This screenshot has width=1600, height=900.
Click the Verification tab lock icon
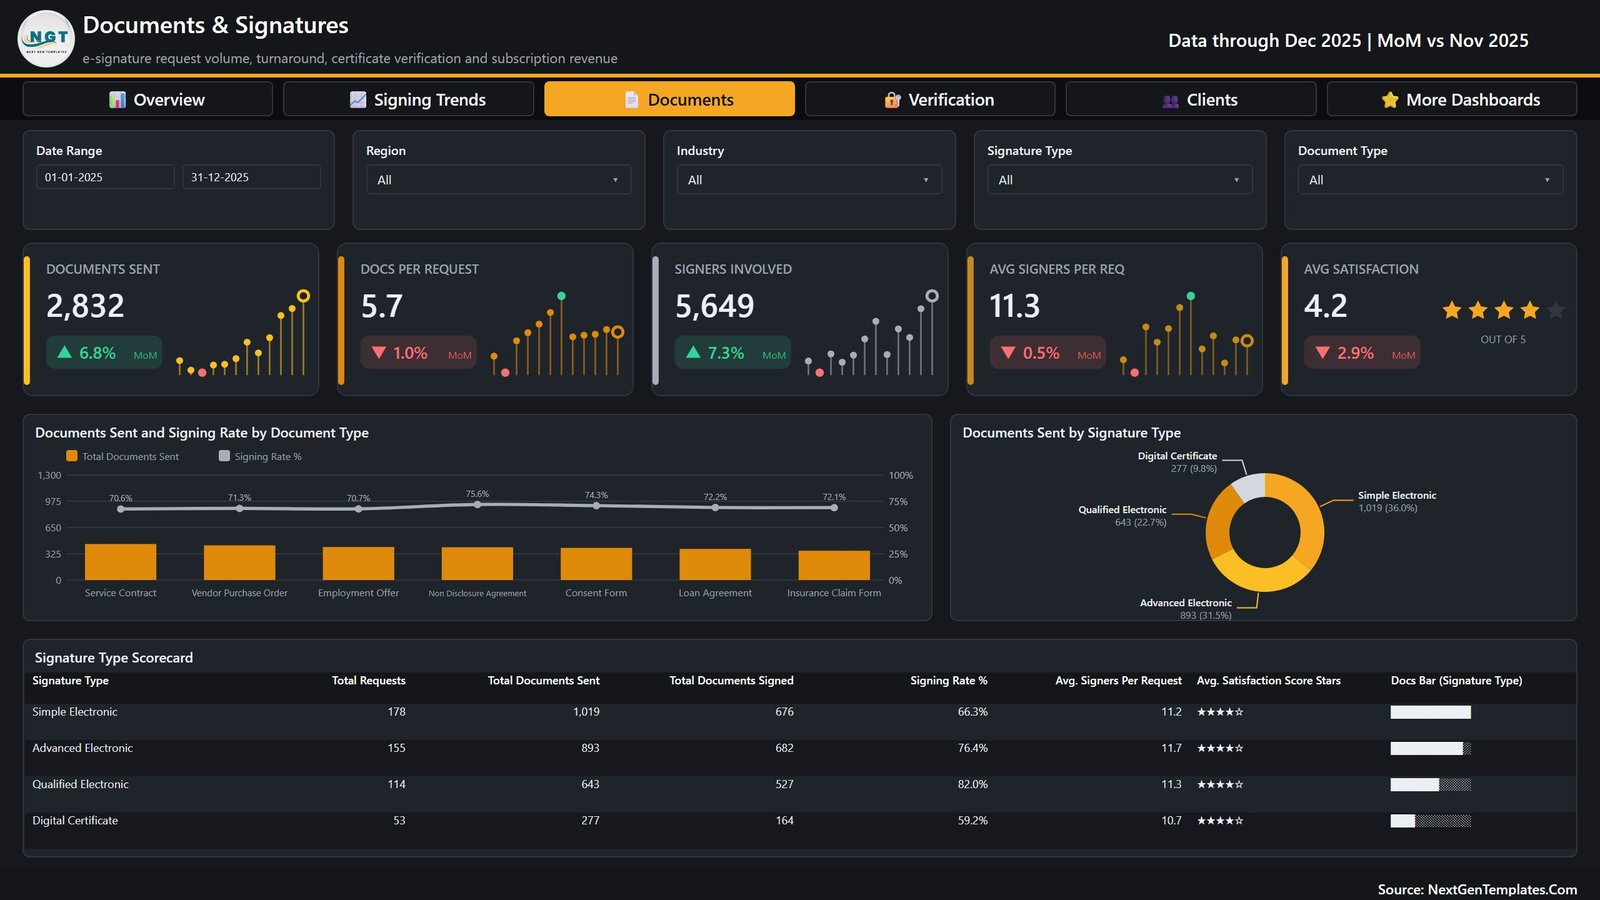(893, 100)
